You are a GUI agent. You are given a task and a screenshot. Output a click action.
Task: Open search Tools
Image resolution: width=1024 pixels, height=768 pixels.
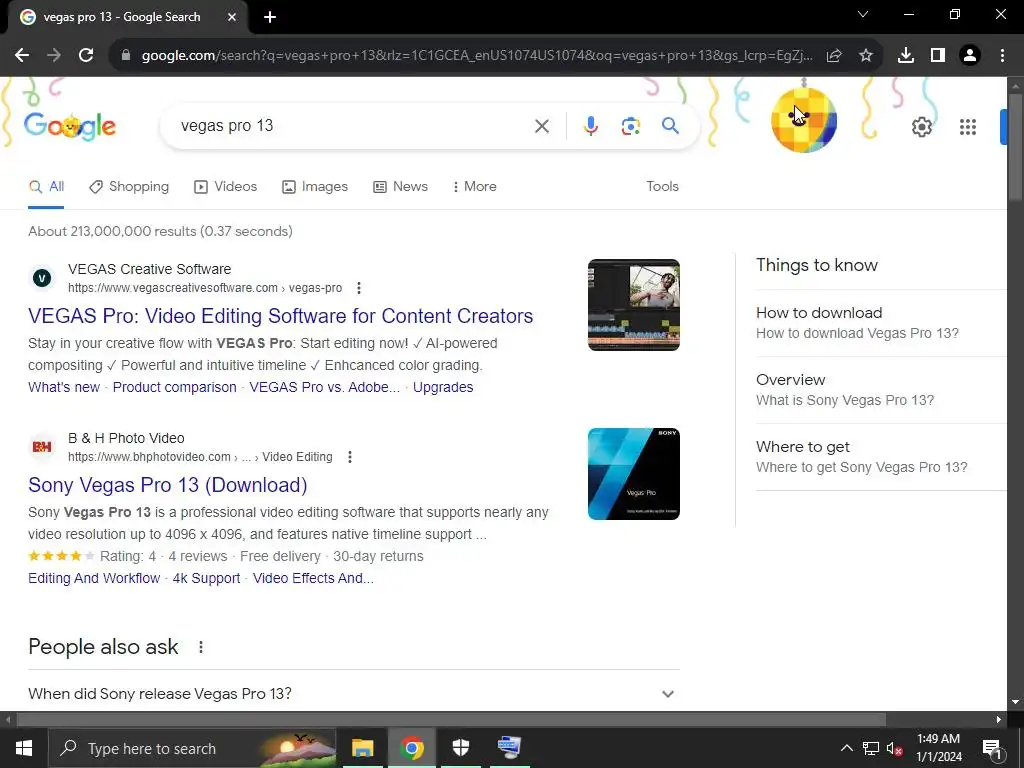[662, 186]
